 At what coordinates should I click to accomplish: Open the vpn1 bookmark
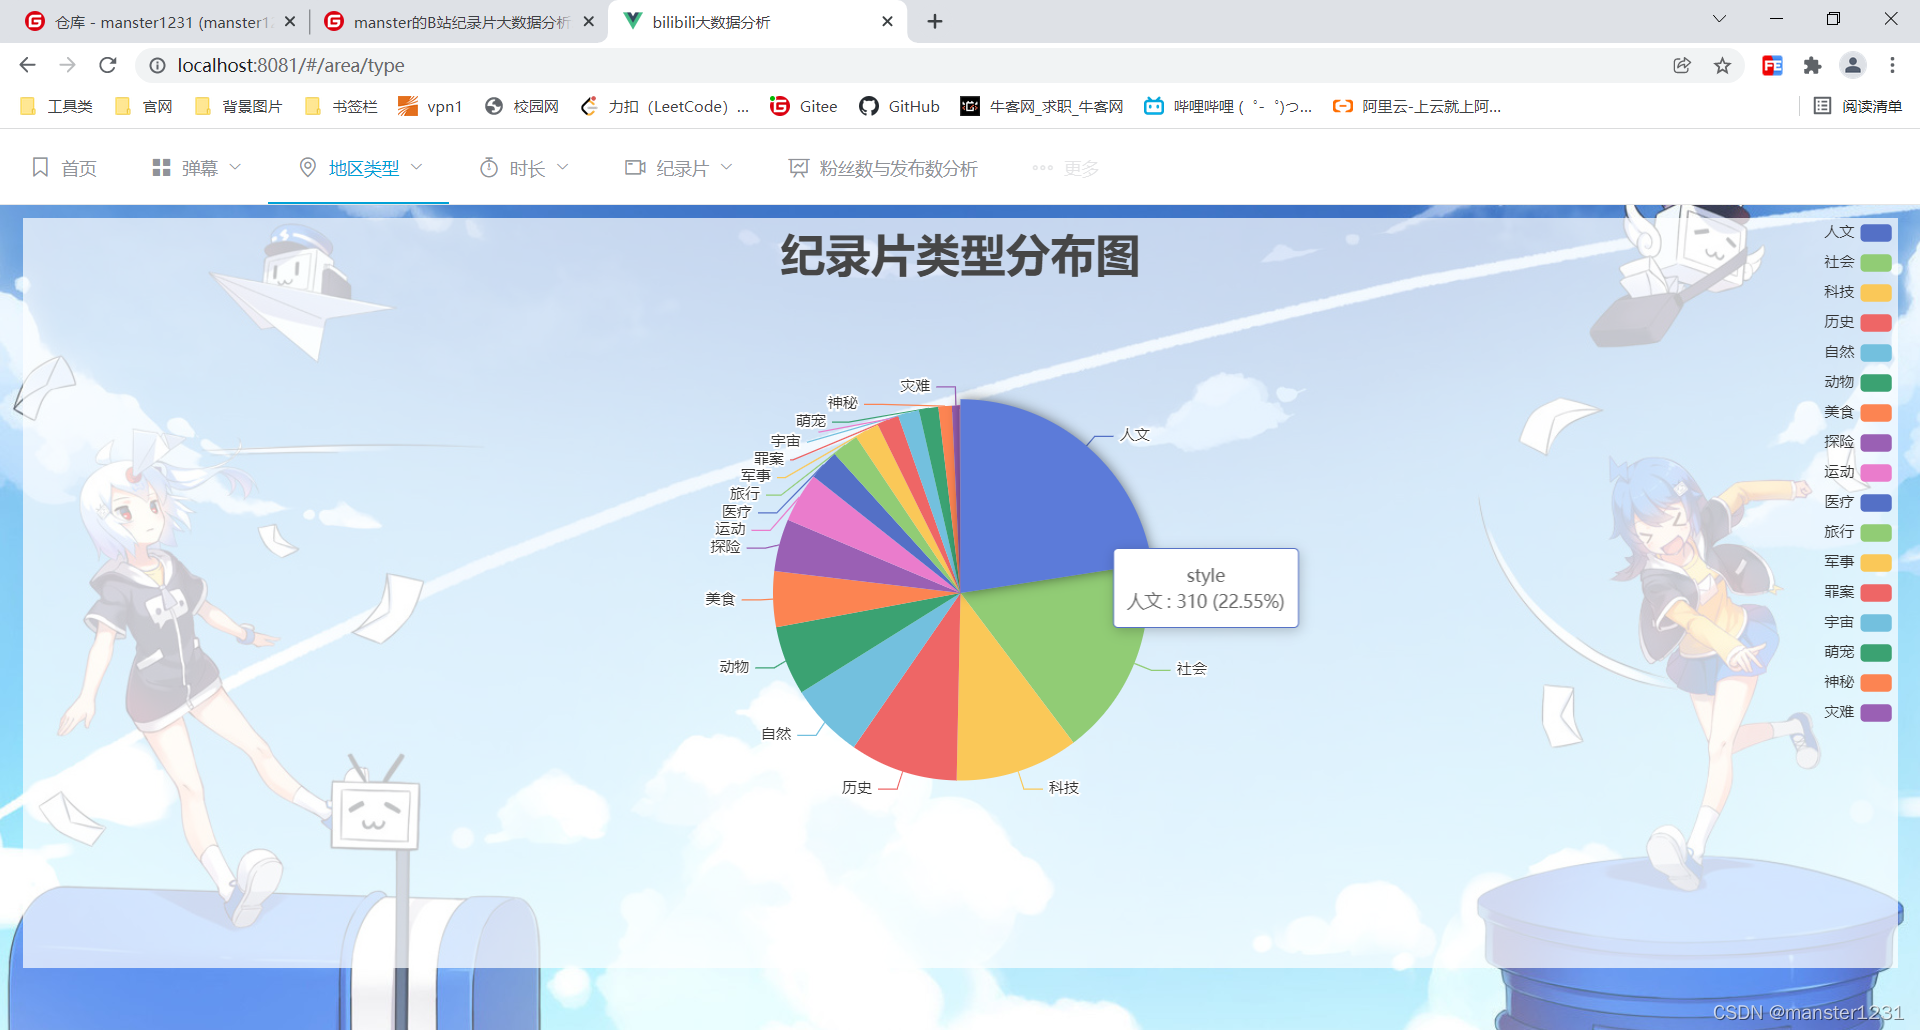[430, 106]
